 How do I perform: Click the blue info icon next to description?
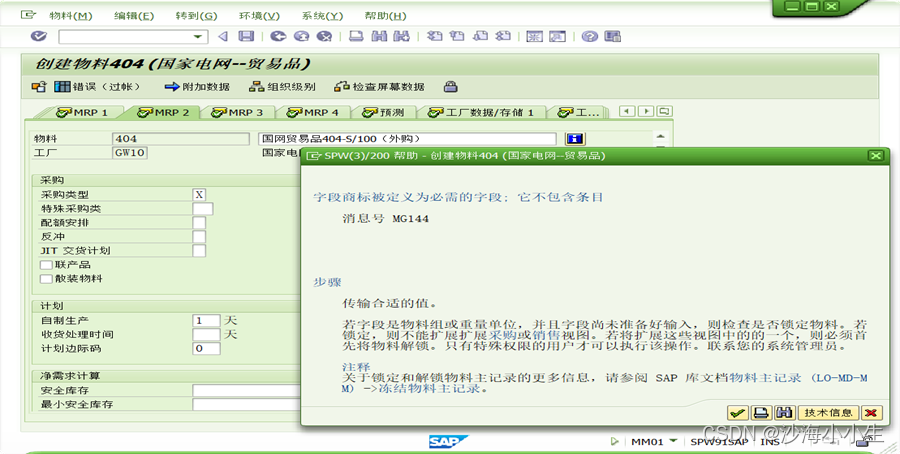pos(575,139)
